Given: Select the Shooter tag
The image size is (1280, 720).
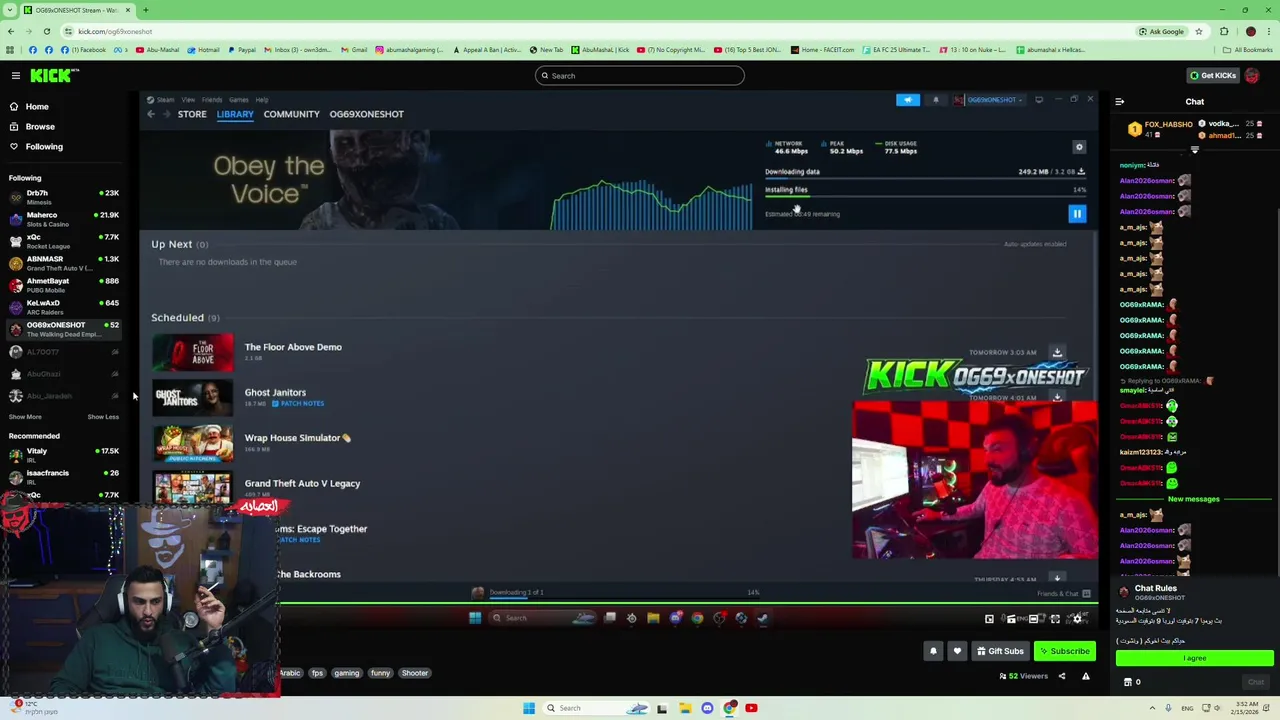Looking at the screenshot, I should coord(415,673).
